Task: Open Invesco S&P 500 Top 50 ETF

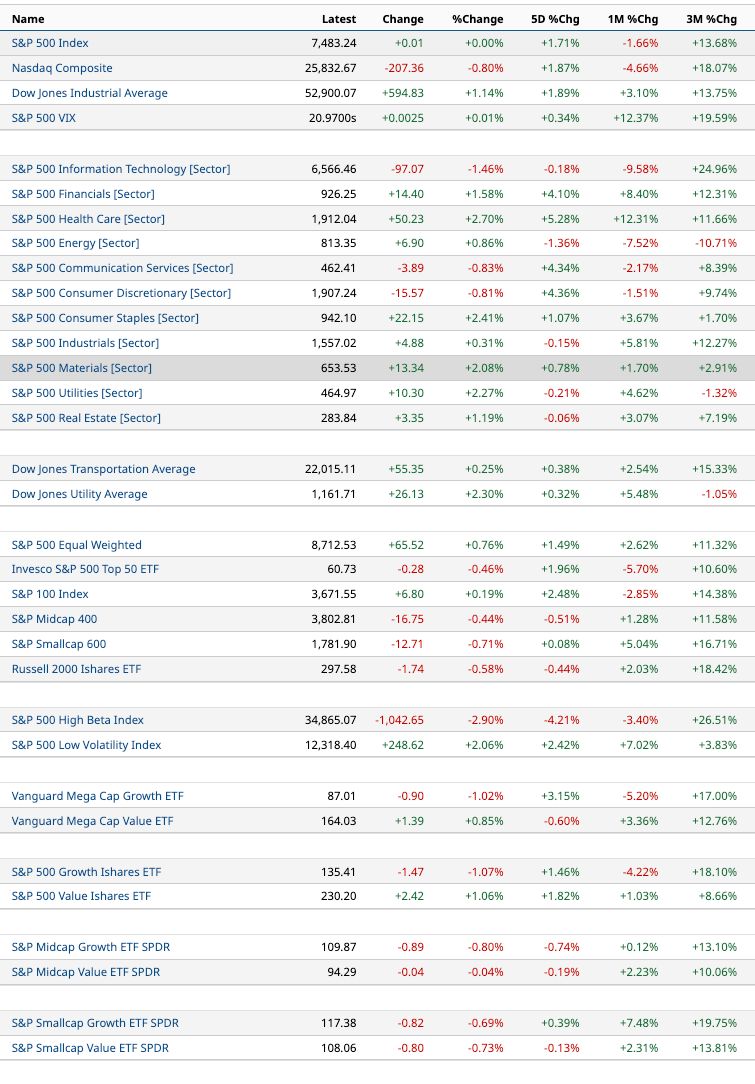Action: point(85,569)
